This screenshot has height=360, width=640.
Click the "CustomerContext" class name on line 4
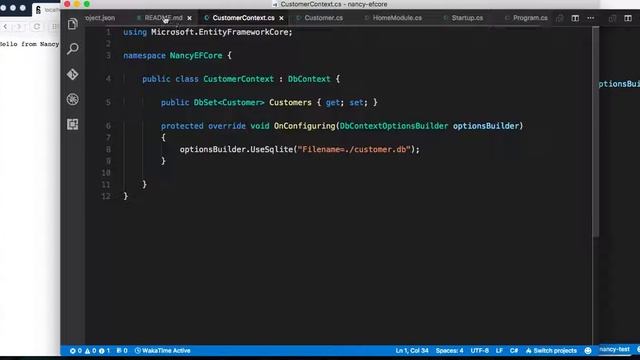(x=238, y=79)
